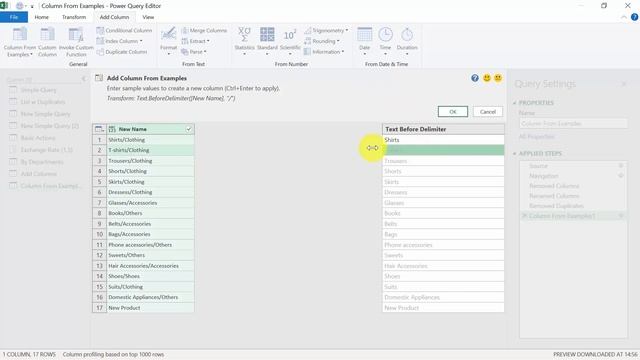Click suggested value Hair Accessories
Screen dimensions: 640x360
(443, 266)
